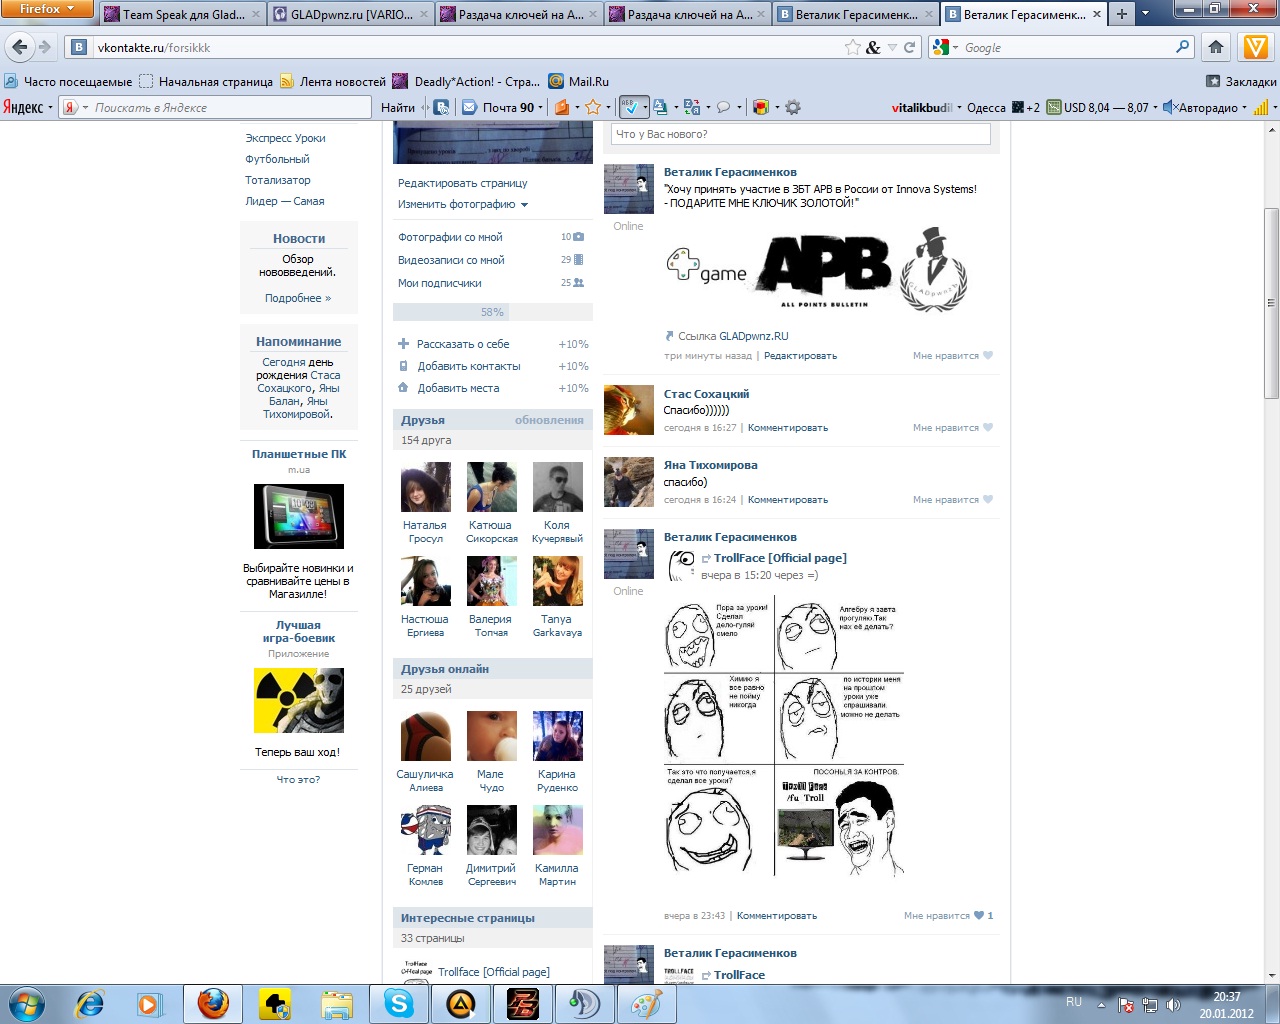The image size is (1280, 1024).
Task: Click the Редактировать страницу link
Action: [462, 183]
